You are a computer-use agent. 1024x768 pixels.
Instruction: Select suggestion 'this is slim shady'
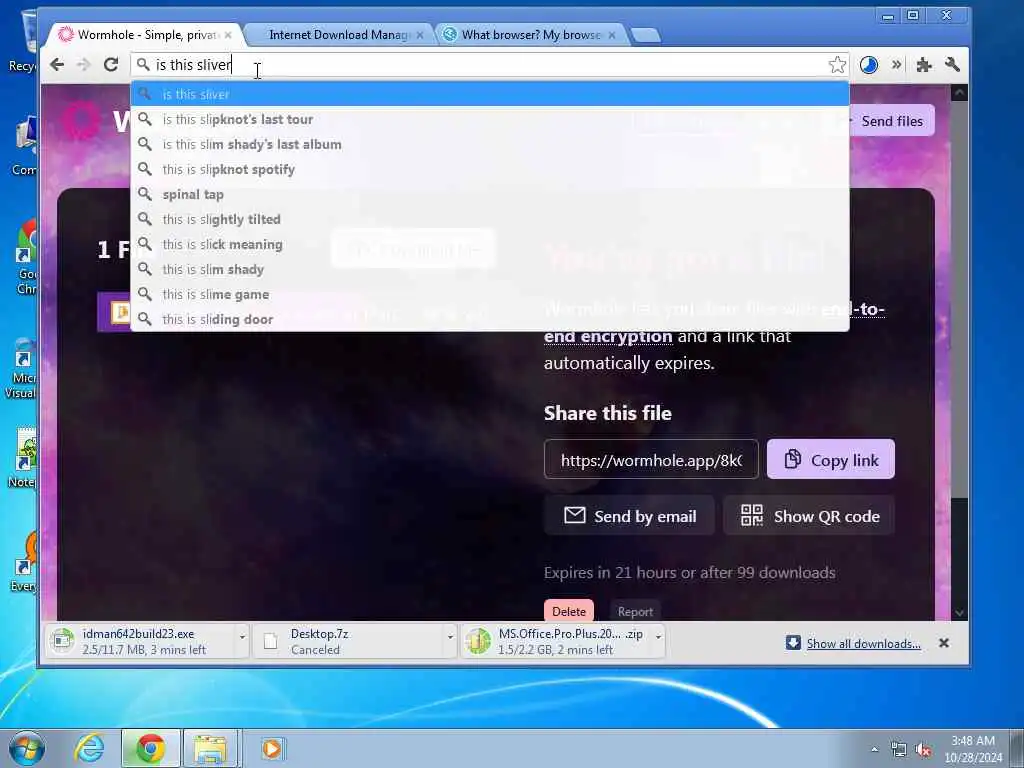pos(490,269)
